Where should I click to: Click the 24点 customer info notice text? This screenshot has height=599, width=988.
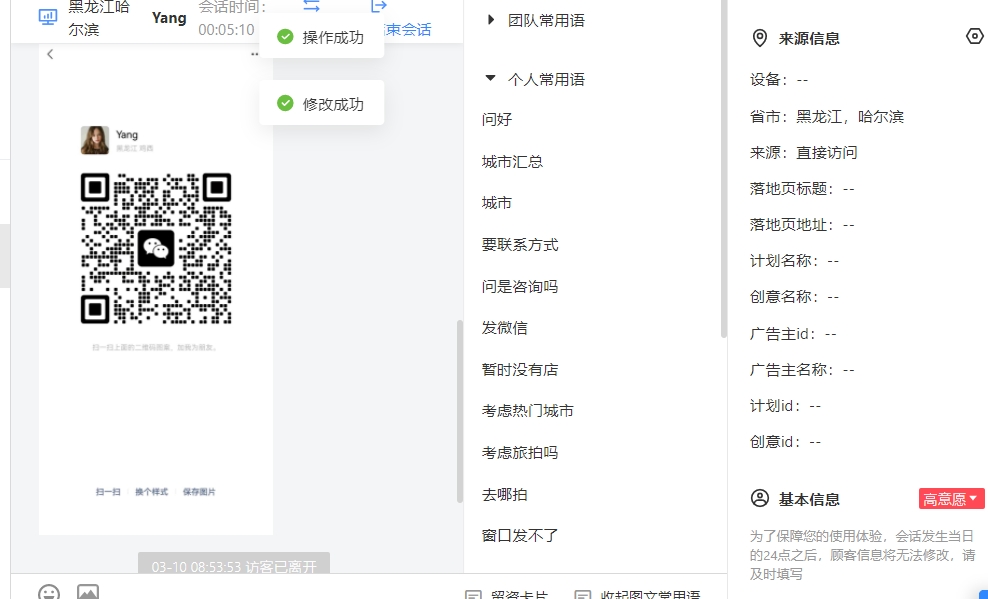862,555
